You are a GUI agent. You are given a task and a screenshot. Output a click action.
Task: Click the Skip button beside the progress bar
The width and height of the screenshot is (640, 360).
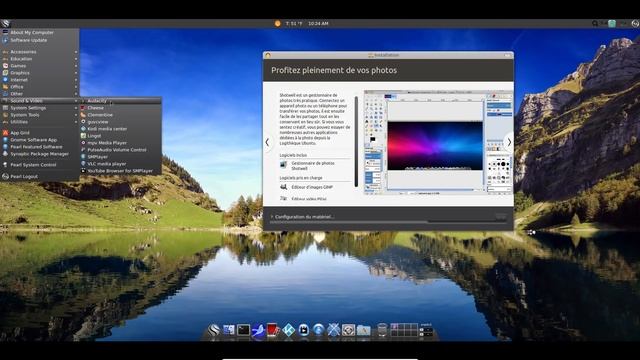(501, 217)
